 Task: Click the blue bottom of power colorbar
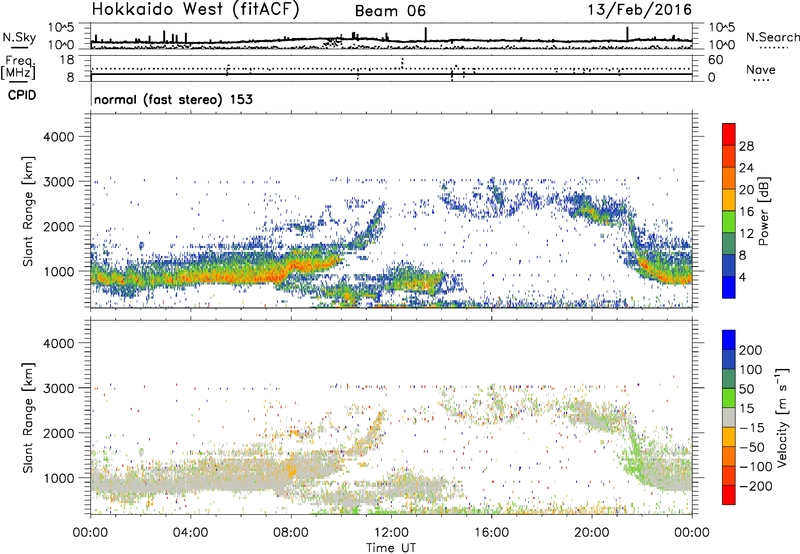coord(729,287)
